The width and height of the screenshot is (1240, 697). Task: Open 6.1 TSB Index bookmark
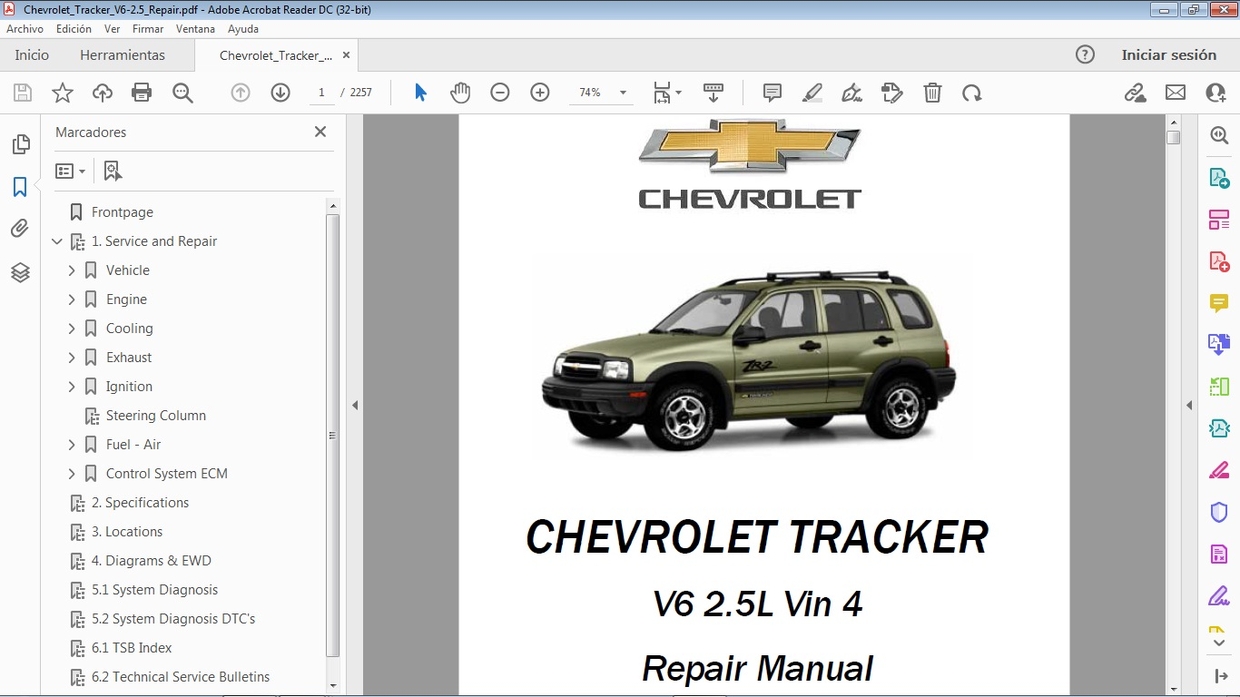point(131,647)
